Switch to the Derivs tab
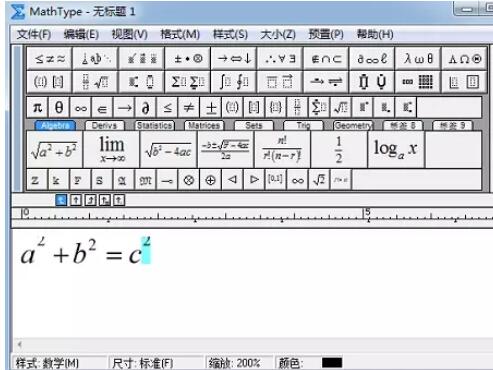This screenshot has height=370, width=493. (x=104, y=125)
